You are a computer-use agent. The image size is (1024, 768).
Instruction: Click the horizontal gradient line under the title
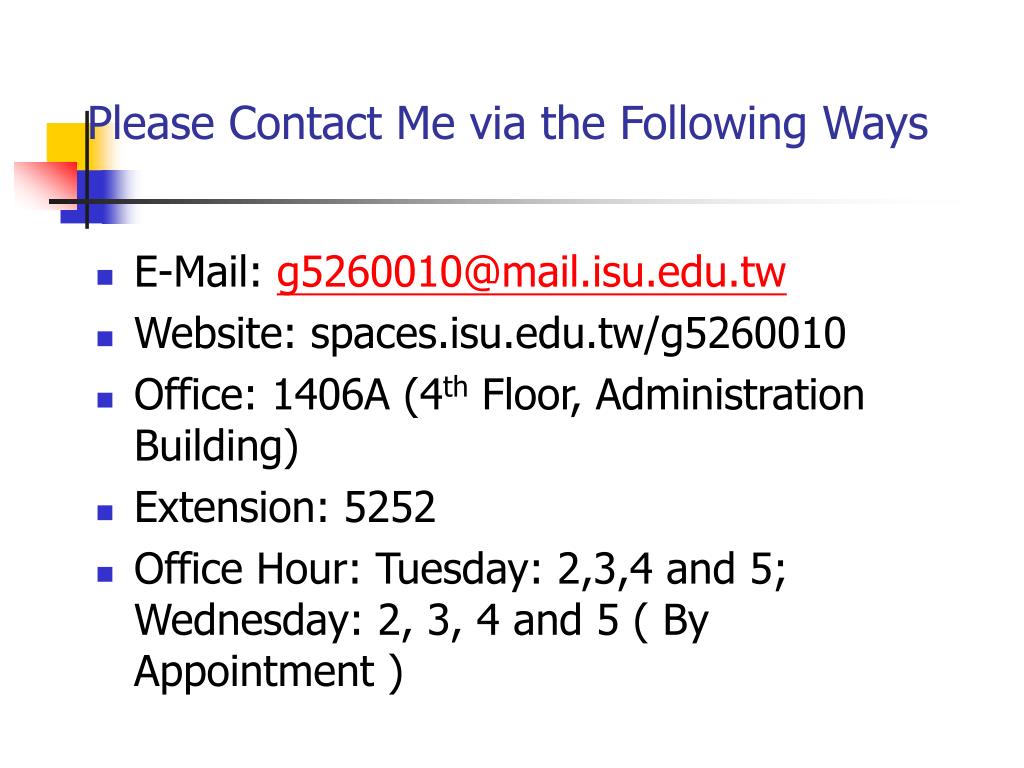click(x=503, y=201)
